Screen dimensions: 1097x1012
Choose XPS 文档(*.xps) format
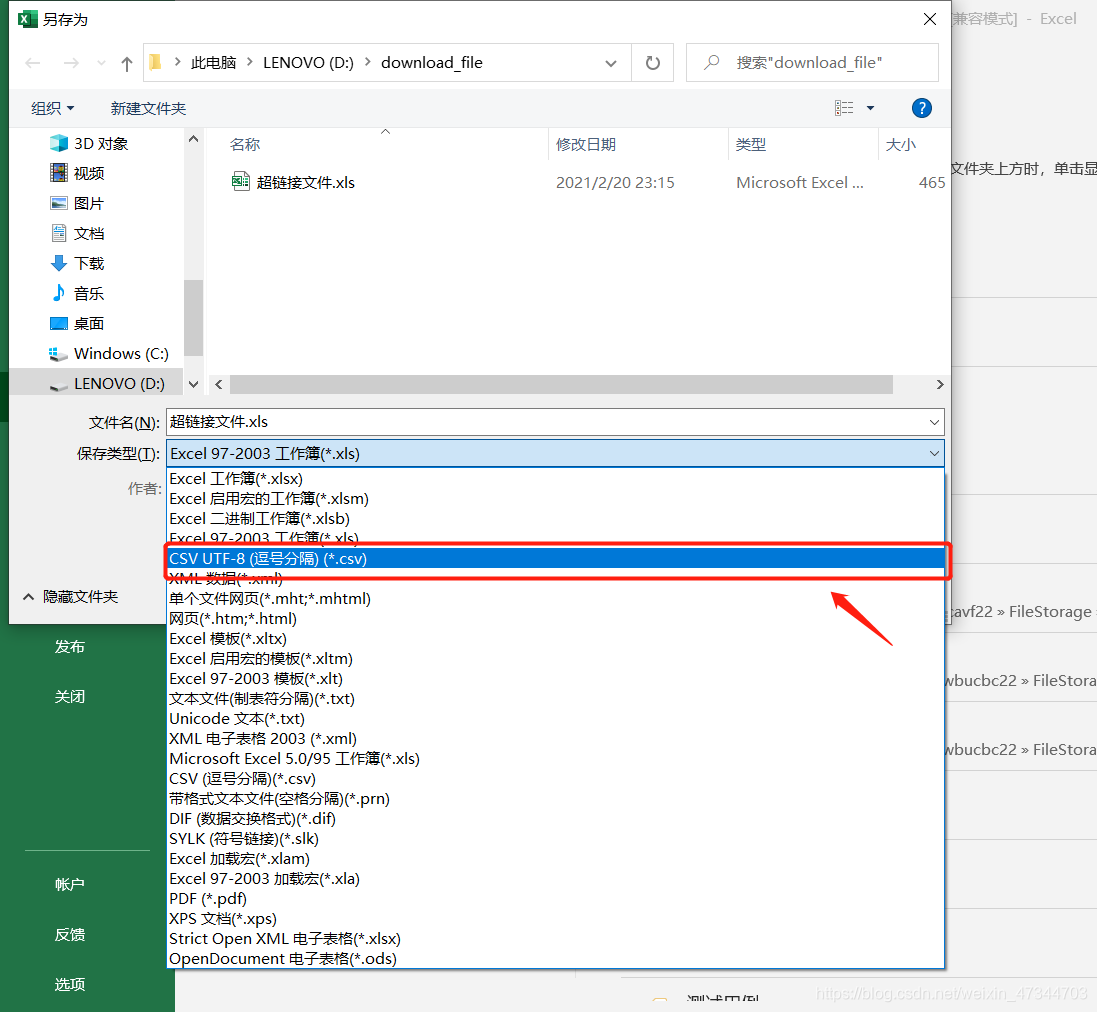pyautogui.click(x=555, y=918)
